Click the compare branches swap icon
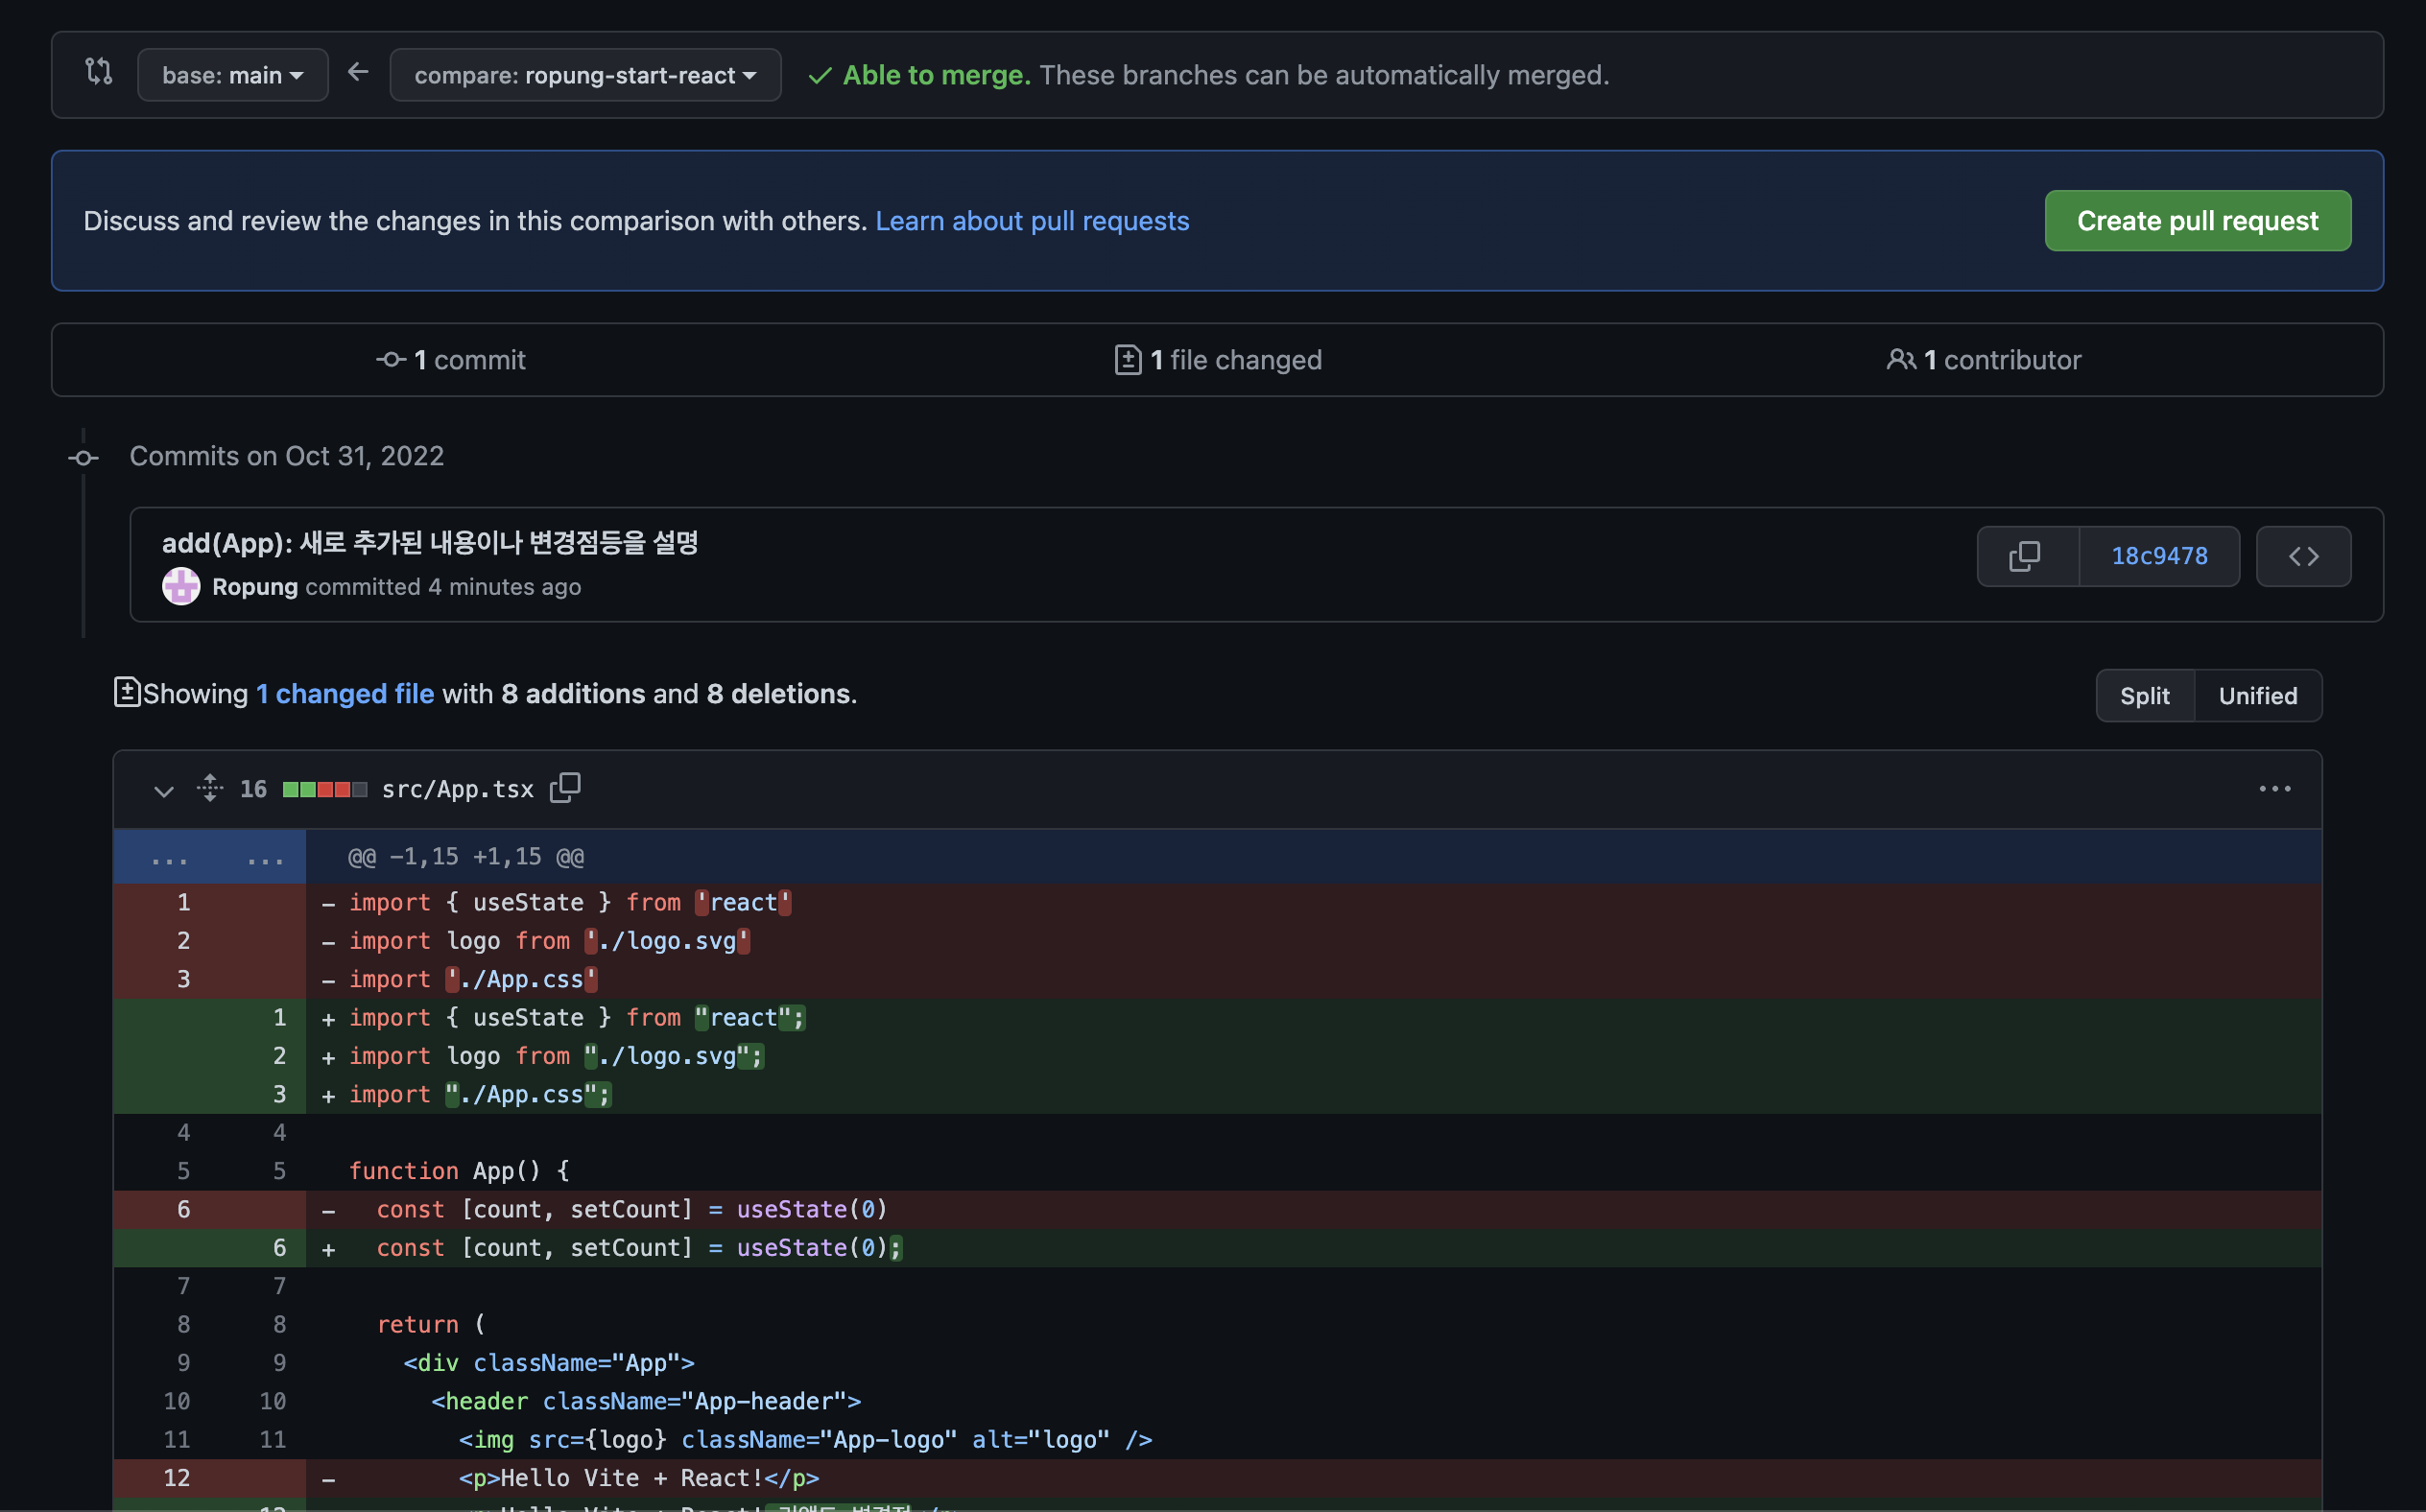Viewport: 2426px width, 1512px height. click(x=98, y=72)
